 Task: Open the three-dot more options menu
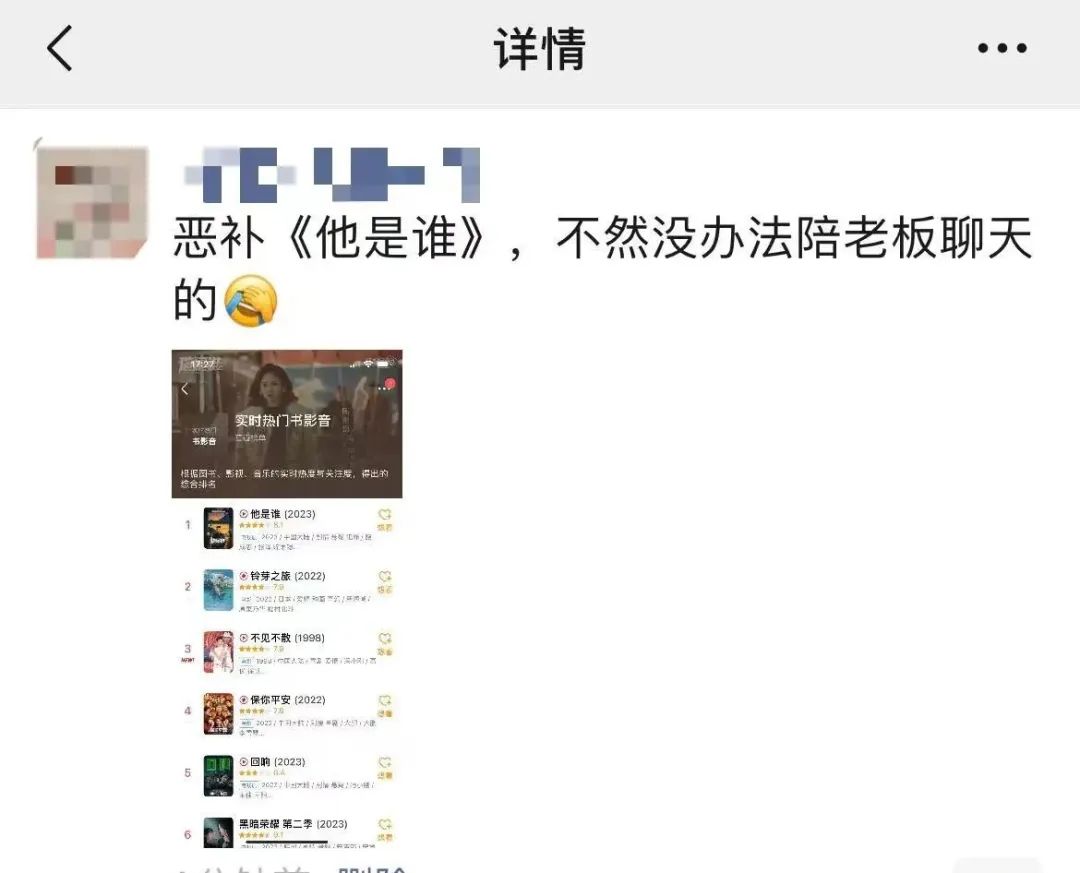click(x=1002, y=48)
